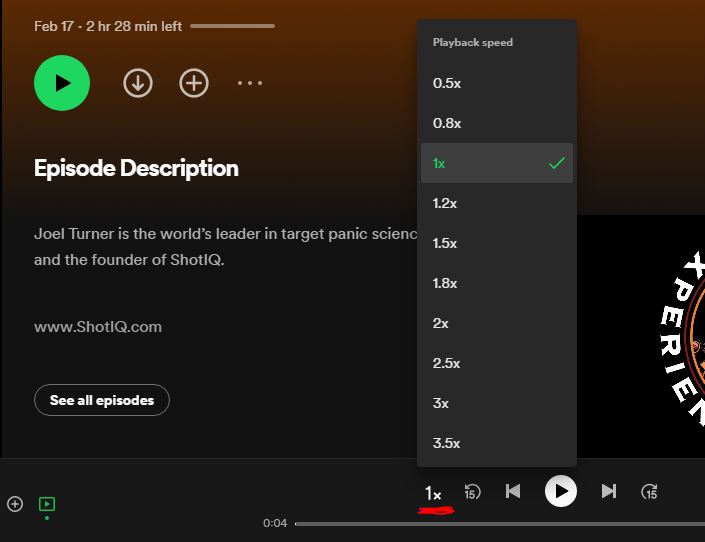Select 0.8x playback speed
Screen dimensions: 705x542
[497, 123]
